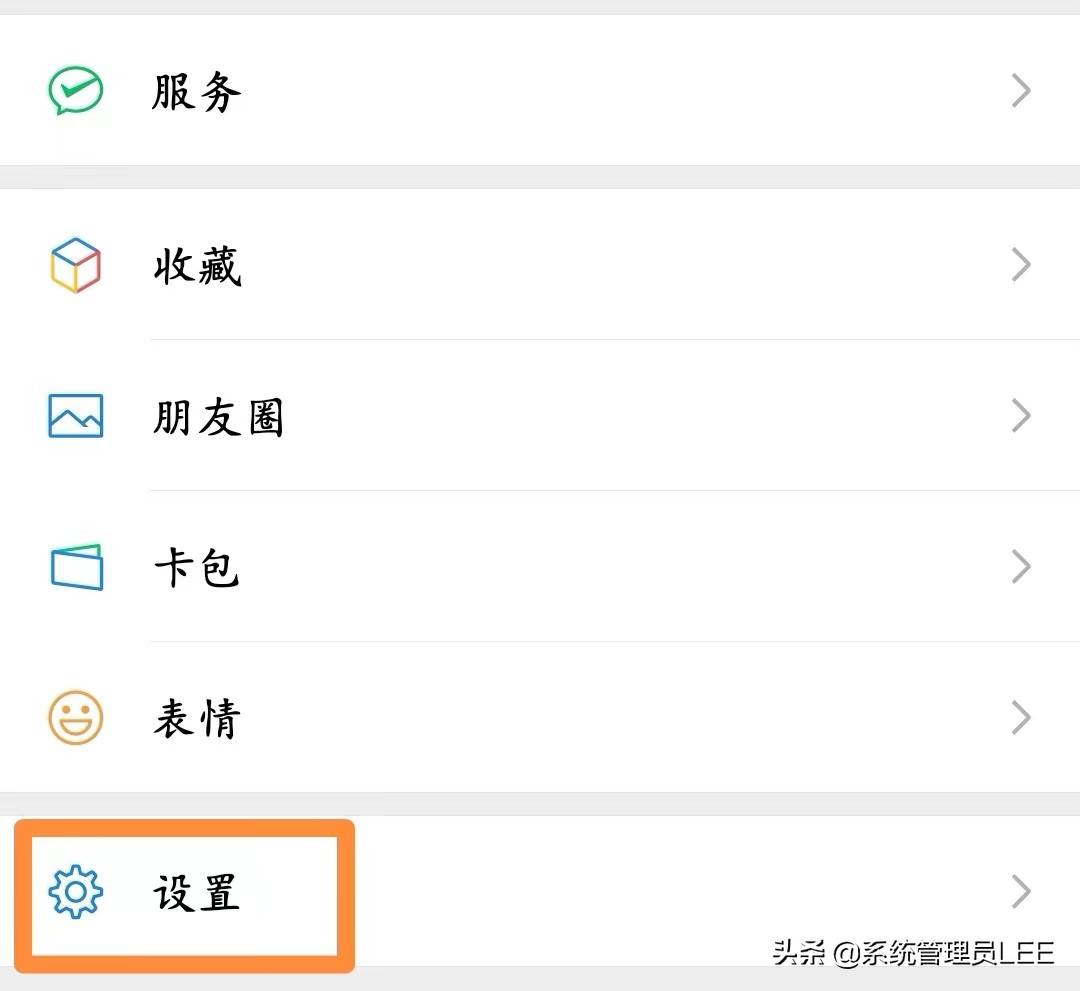The image size is (1080, 991).
Task: Open the green checkmark chat bubble icon
Action: [x=75, y=90]
